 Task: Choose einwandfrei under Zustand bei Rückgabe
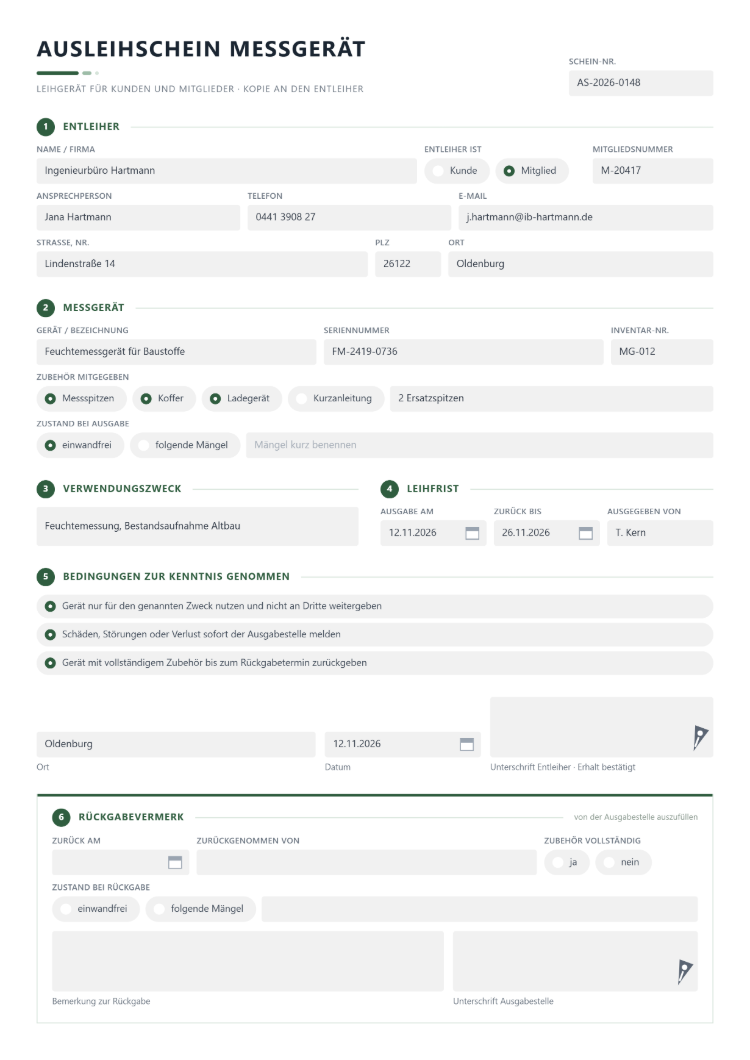95,909
